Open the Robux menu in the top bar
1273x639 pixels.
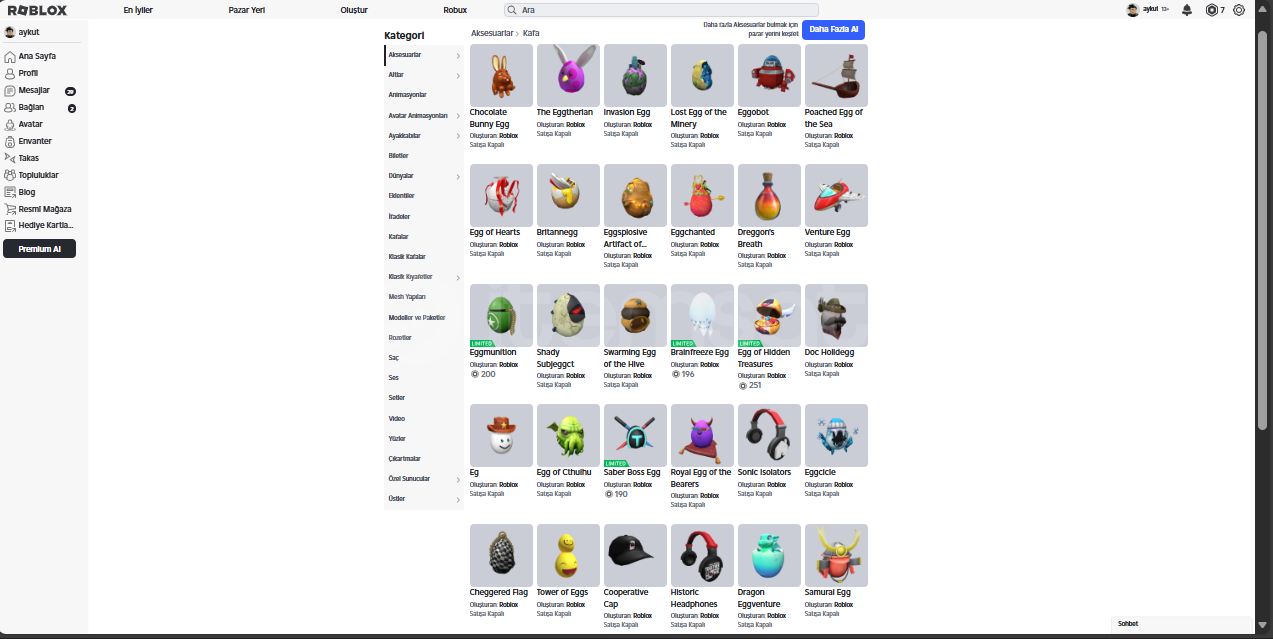455,10
